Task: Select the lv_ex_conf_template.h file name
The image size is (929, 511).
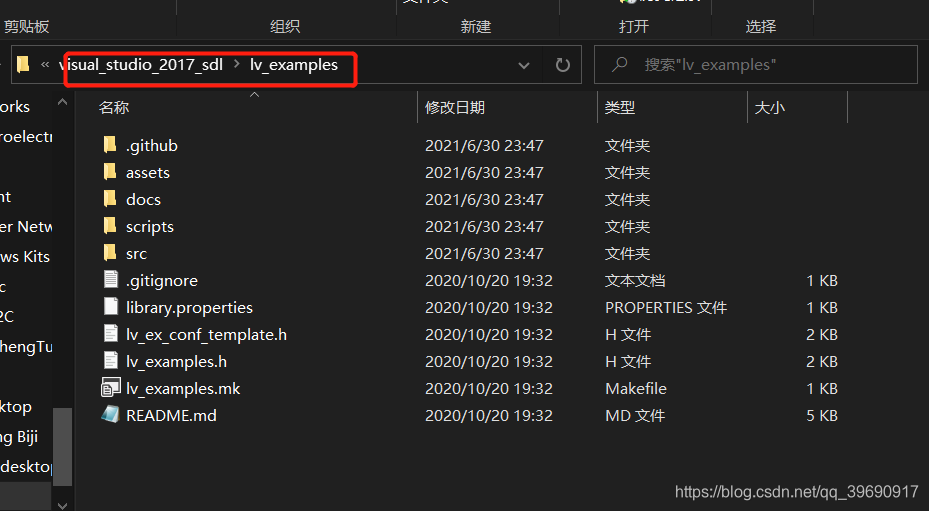Action: point(206,335)
